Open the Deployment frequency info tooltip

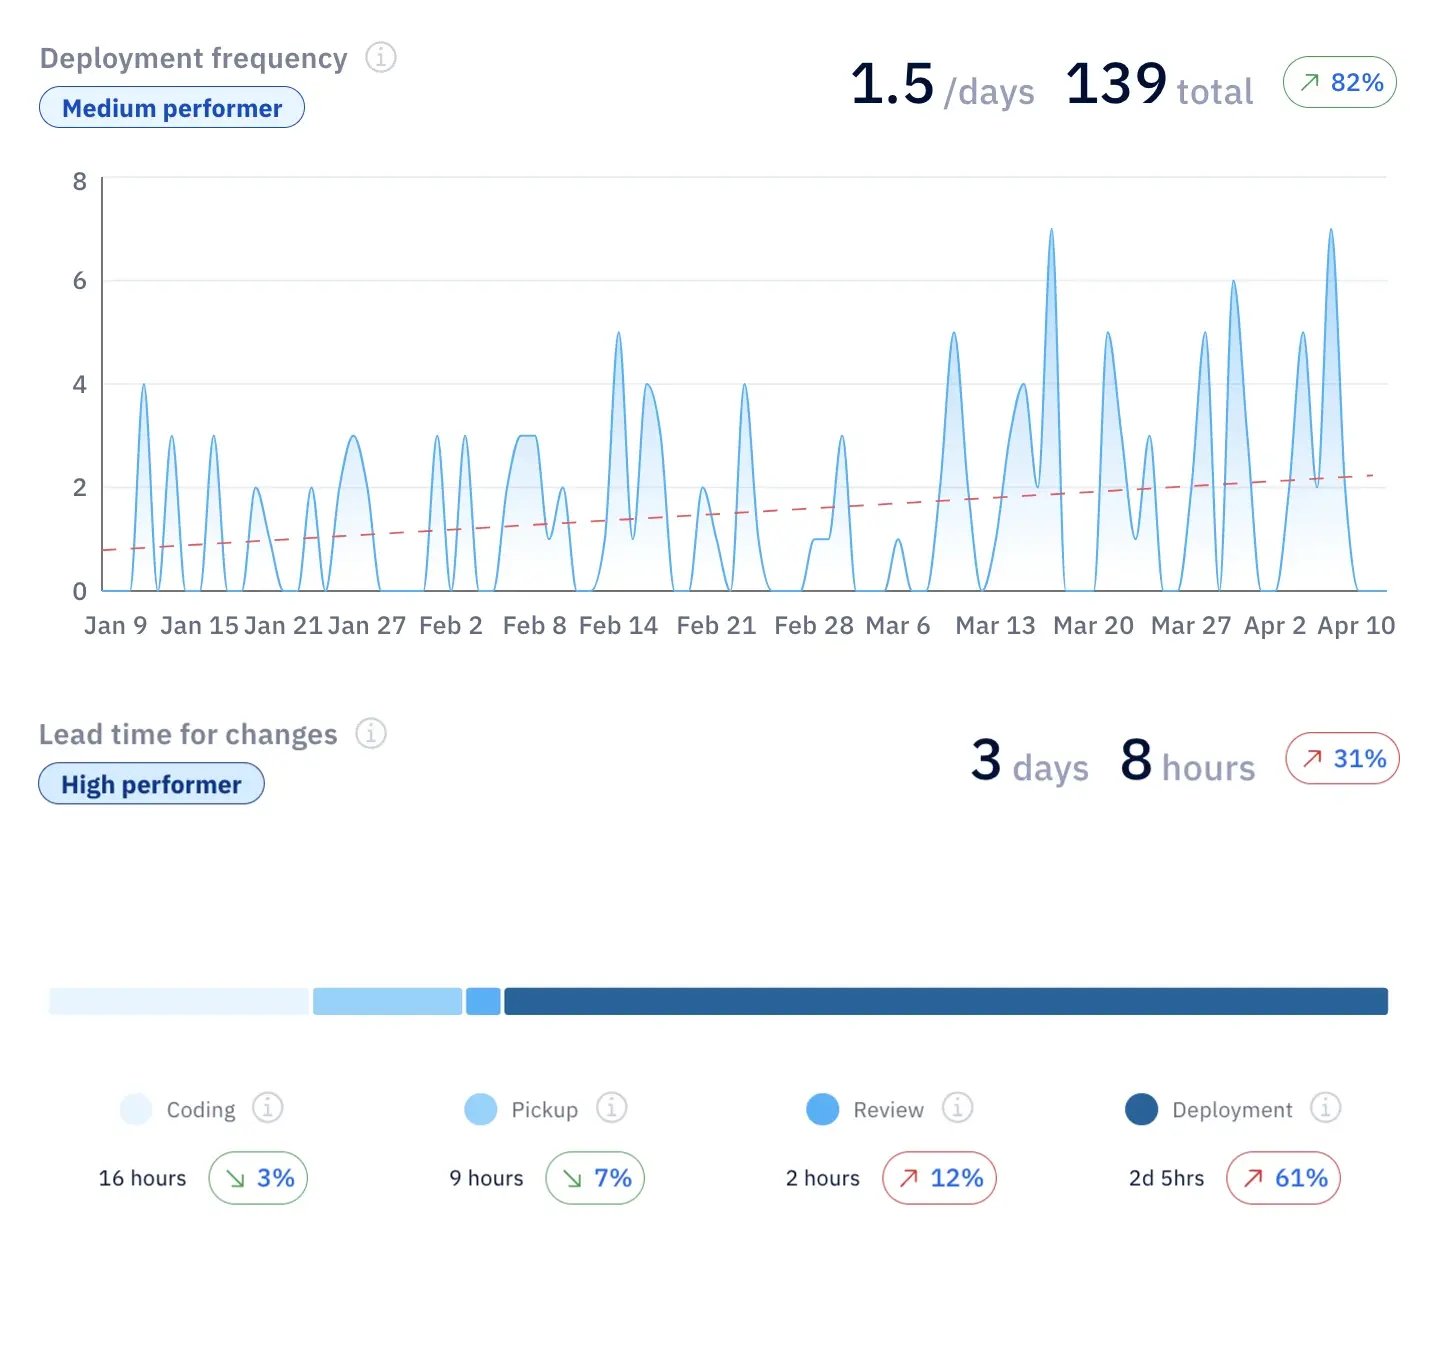(381, 58)
